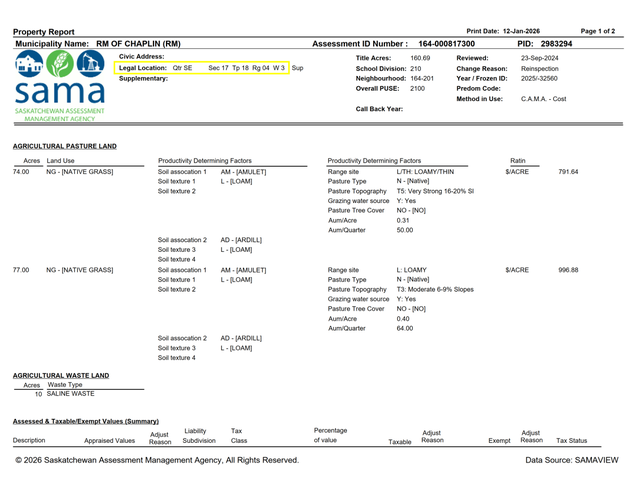640x494 pixels.
Task: Click the Liability Subdivision column header
Action: [x=199, y=435]
